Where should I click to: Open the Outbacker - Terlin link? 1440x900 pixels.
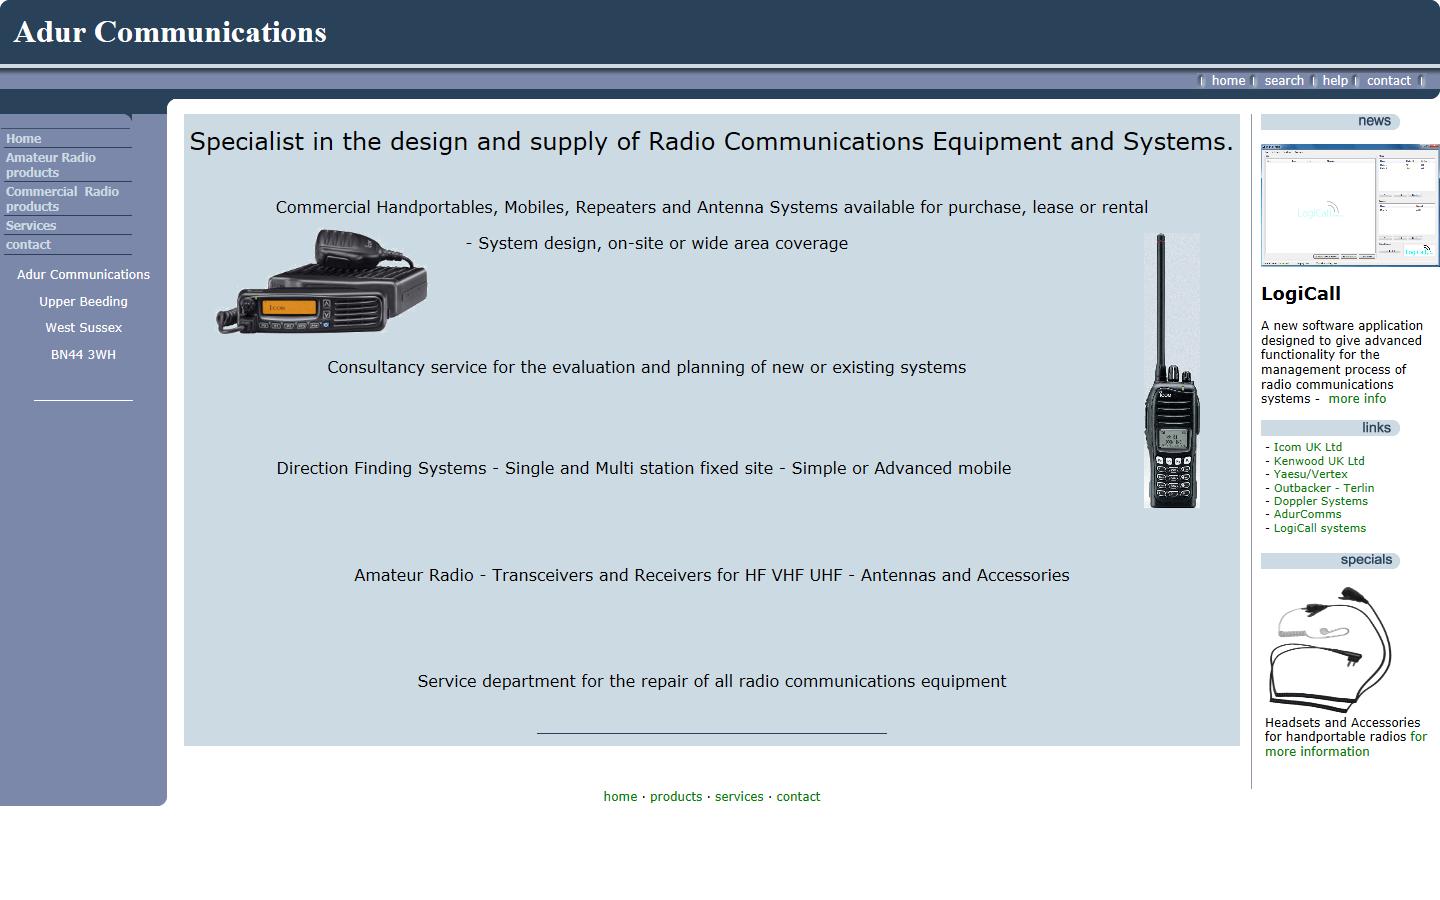pyautogui.click(x=1323, y=488)
